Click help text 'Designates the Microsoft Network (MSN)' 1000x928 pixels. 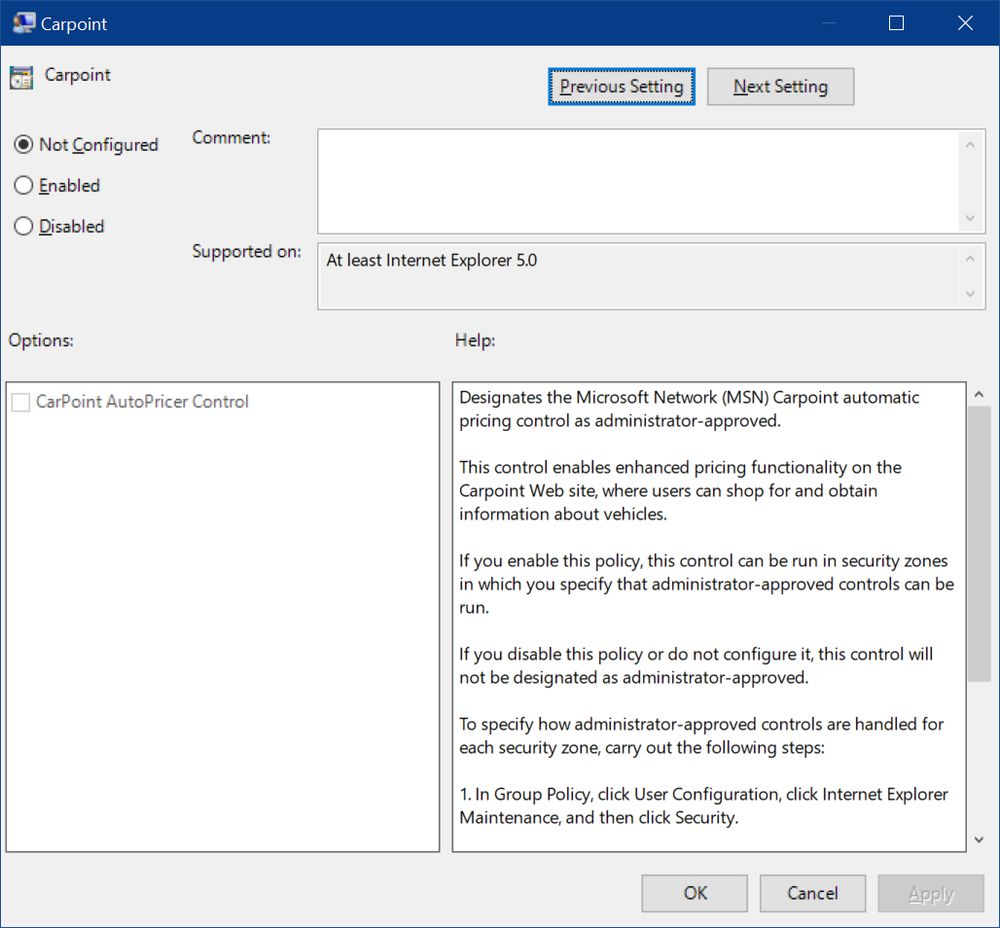(614, 397)
